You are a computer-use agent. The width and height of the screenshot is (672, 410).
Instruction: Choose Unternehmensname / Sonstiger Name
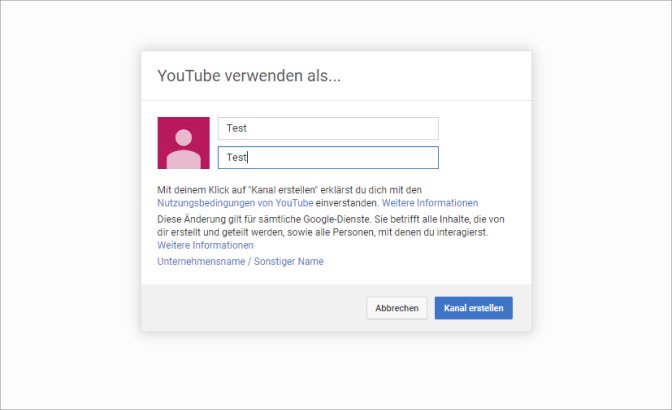click(x=240, y=261)
